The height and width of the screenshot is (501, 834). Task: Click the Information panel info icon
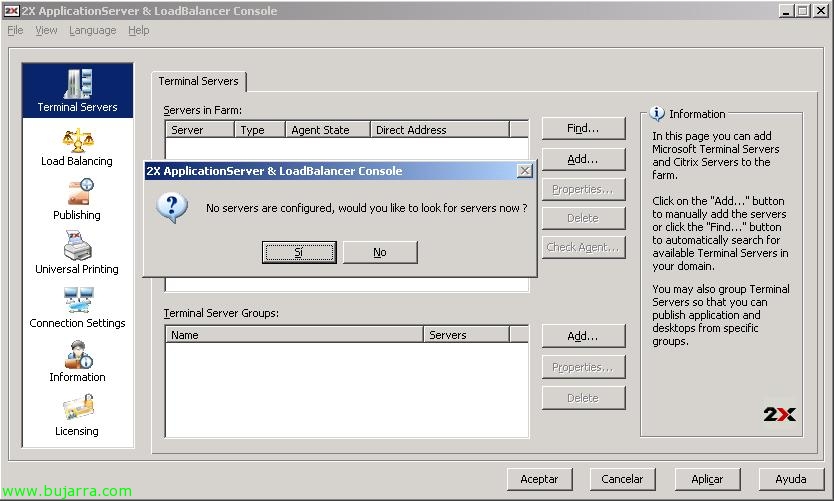(657, 113)
